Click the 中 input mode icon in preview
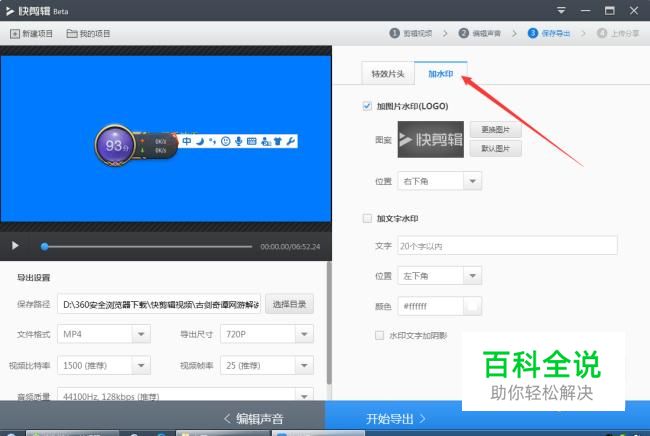 coord(187,141)
